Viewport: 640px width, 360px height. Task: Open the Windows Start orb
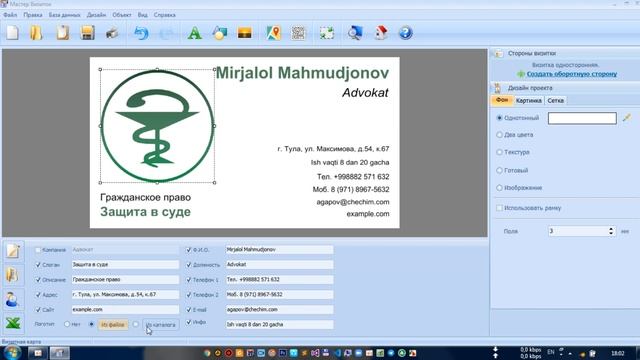pyautogui.click(x=12, y=353)
